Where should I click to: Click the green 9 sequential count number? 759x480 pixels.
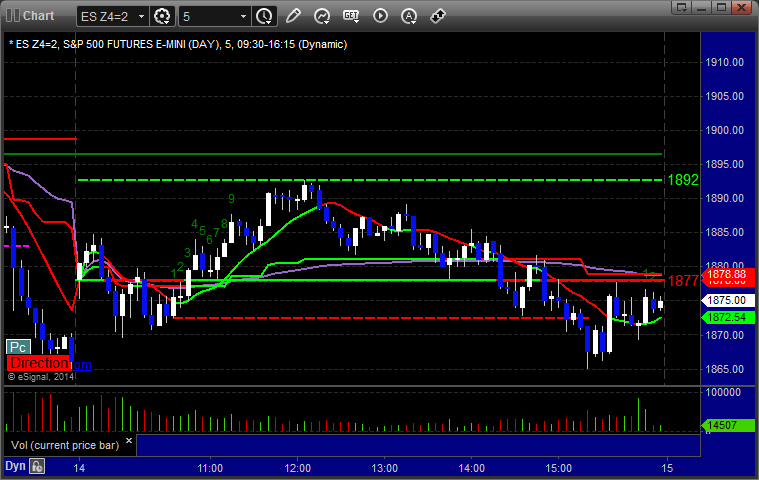coord(231,198)
